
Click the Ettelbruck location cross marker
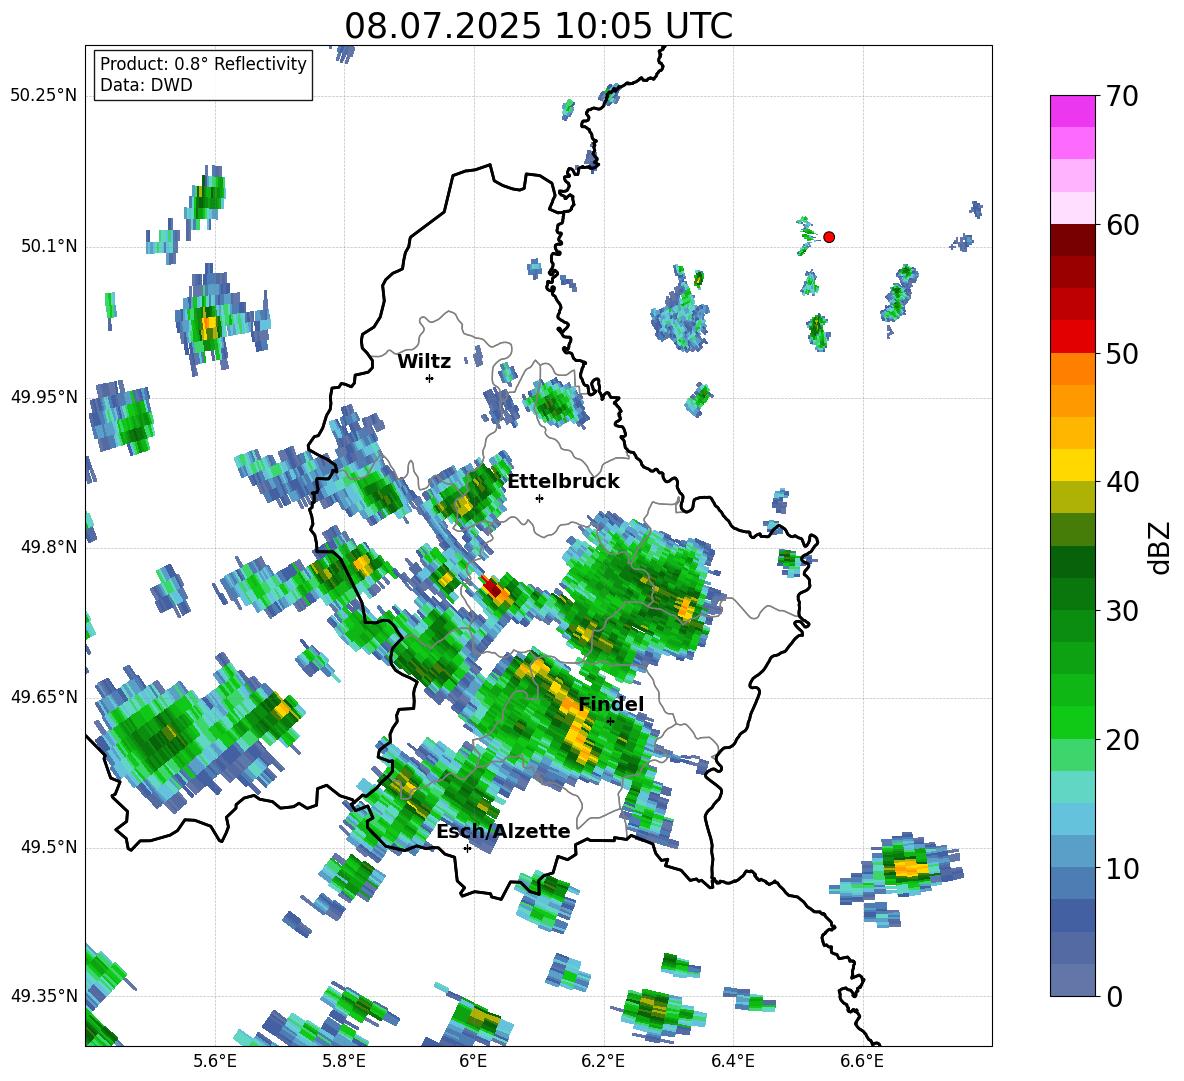click(539, 498)
